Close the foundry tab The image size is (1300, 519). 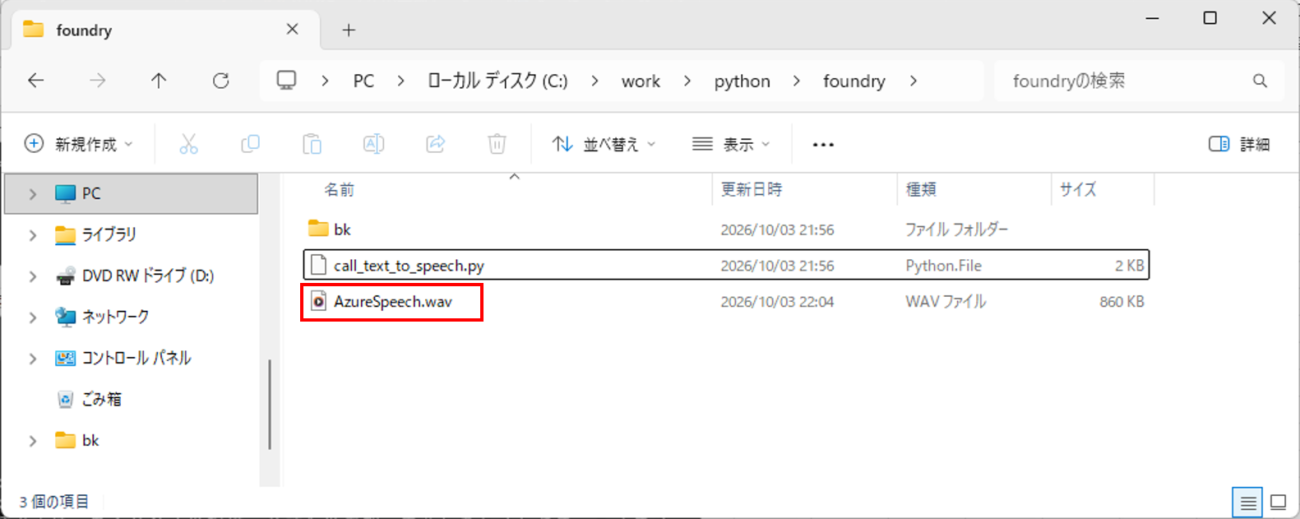click(x=292, y=30)
